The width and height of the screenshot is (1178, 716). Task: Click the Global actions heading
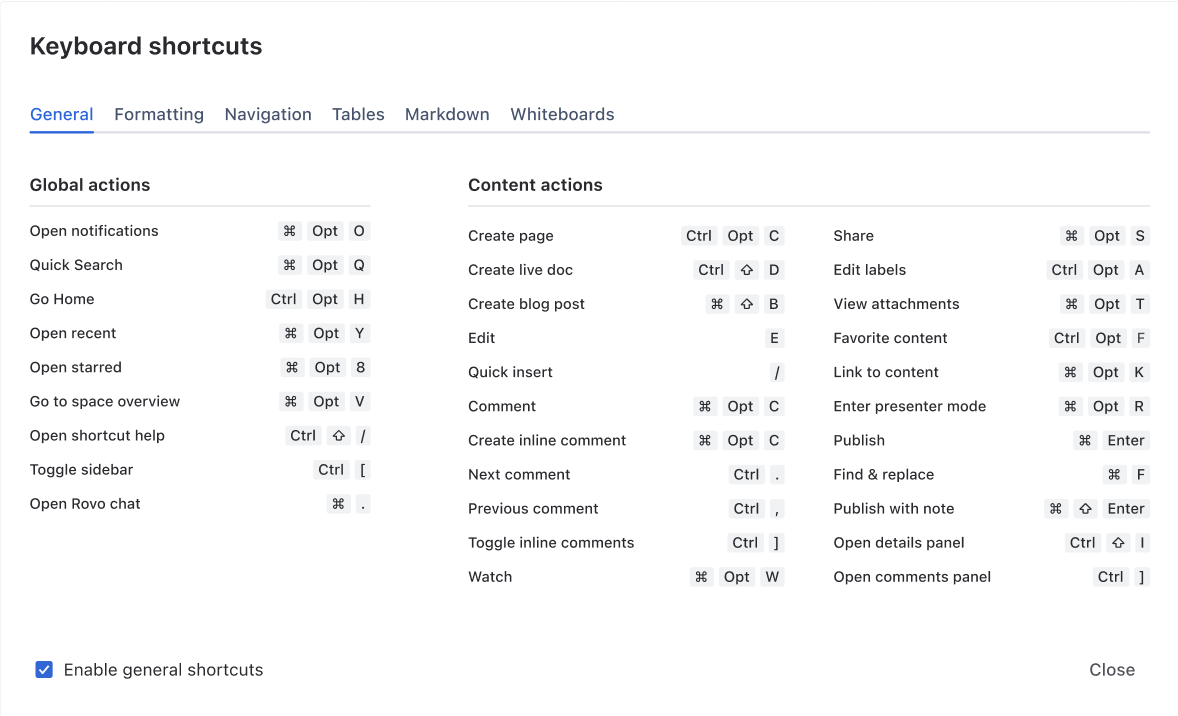pos(90,185)
